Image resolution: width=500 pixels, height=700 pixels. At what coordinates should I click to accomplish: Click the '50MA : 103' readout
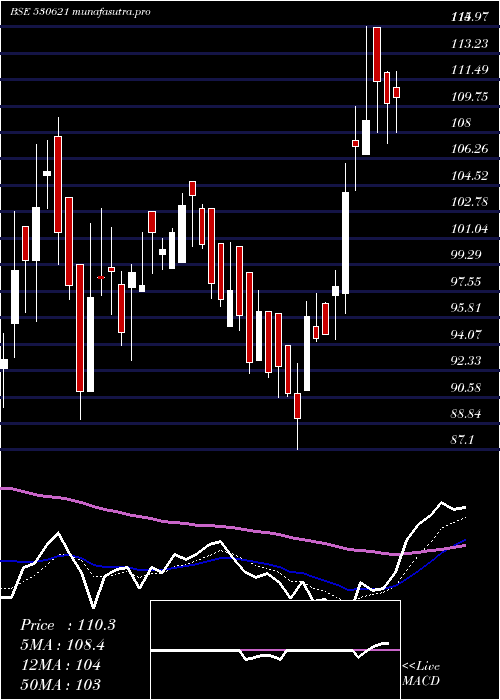point(60,684)
